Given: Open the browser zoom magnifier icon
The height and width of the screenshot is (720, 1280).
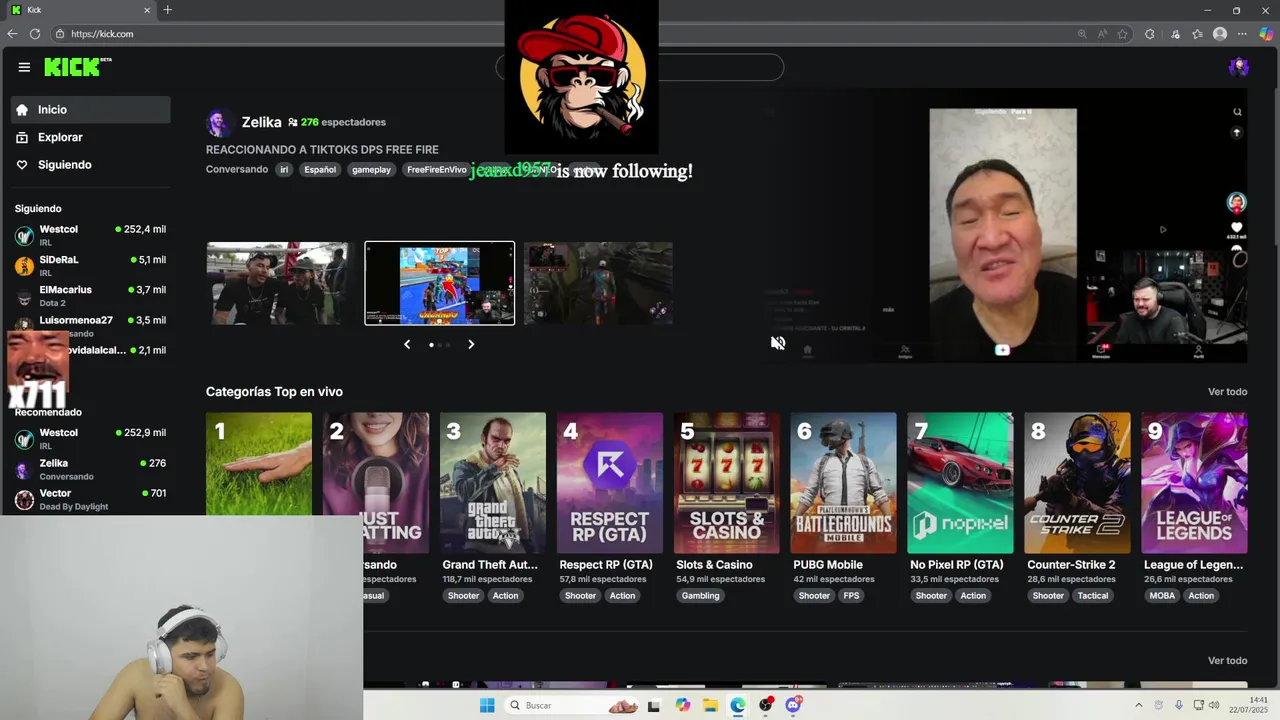Looking at the screenshot, I should (x=1082, y=34).
